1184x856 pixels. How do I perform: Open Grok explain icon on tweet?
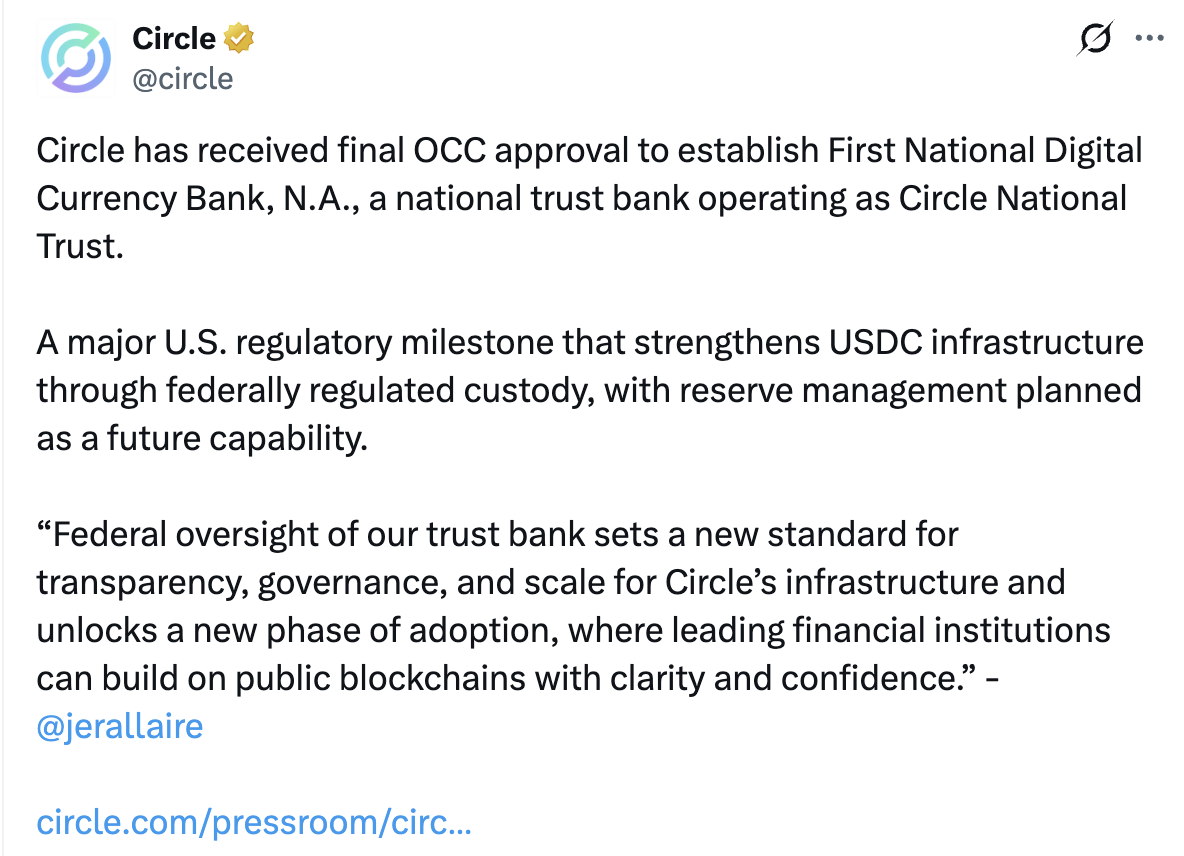(1095, 38)
